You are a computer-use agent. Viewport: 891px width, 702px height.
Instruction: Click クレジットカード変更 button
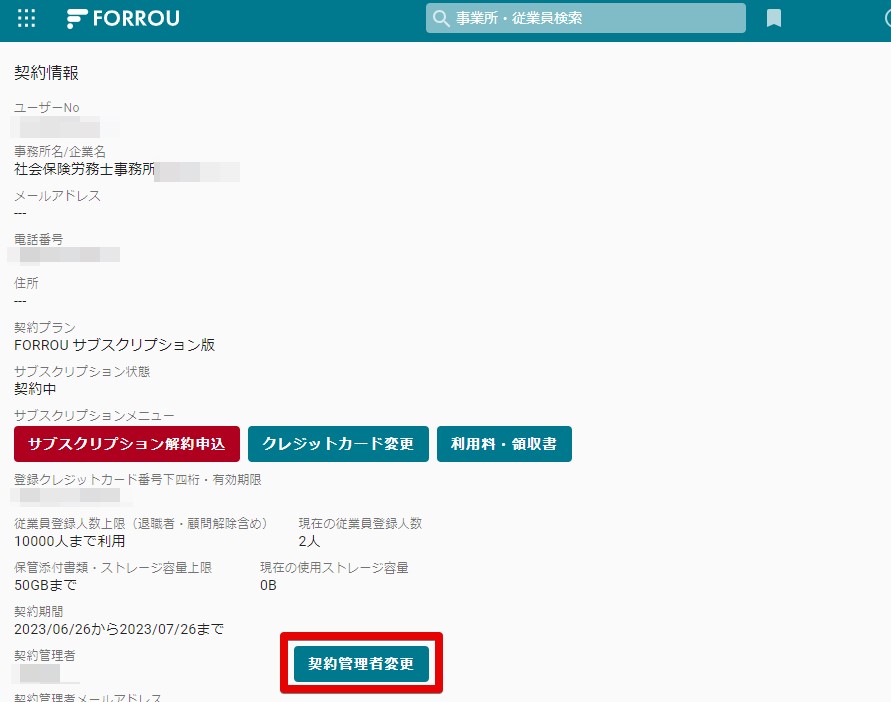[338, 444]
